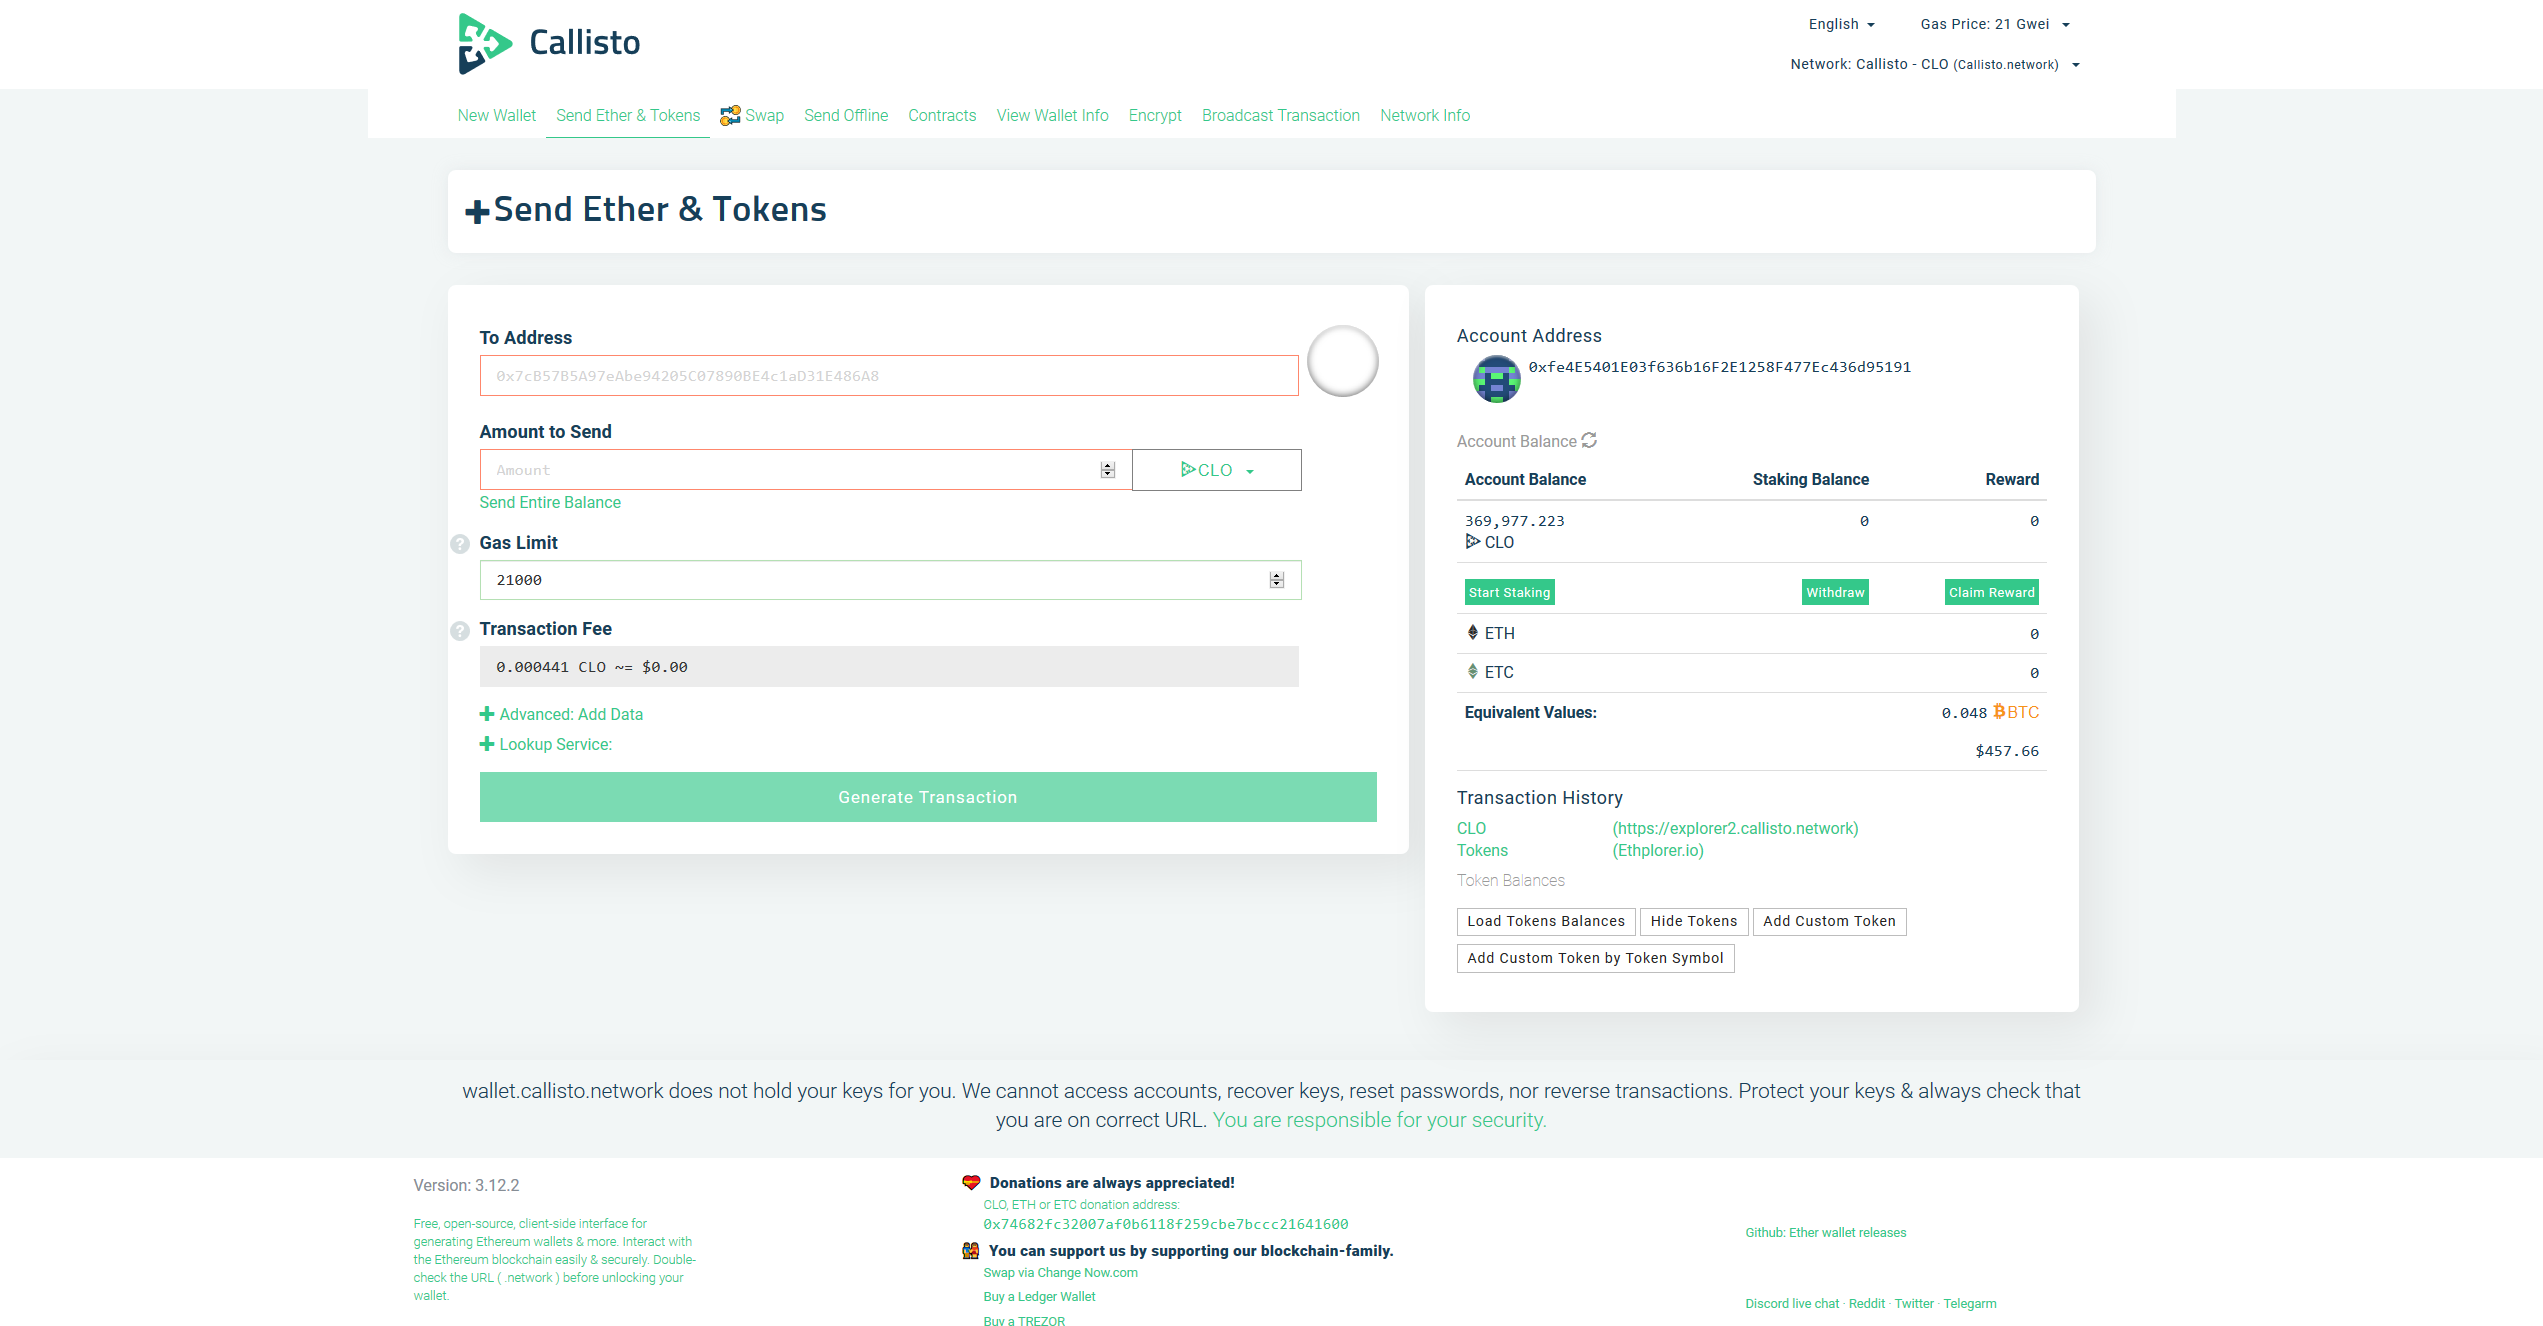Click the Start Staking button
The height and width of the screenshot is (1326, 2543).
1509,592
